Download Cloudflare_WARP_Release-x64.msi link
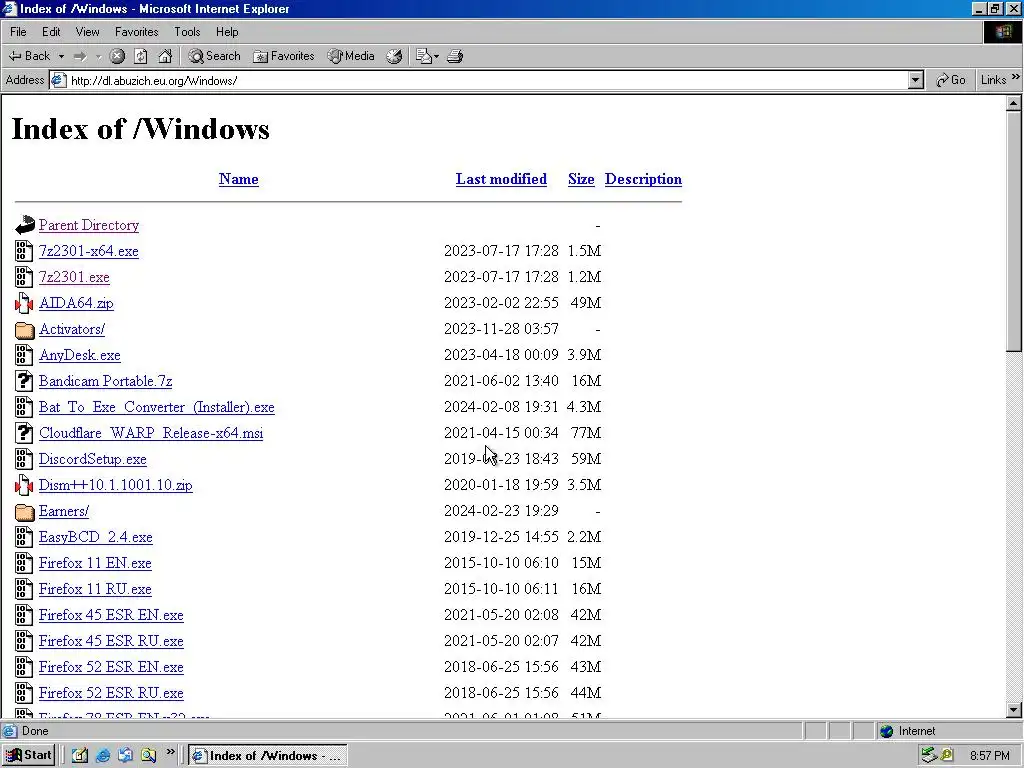The width and height of the screenshot is (1024, 768). (151, 434)
